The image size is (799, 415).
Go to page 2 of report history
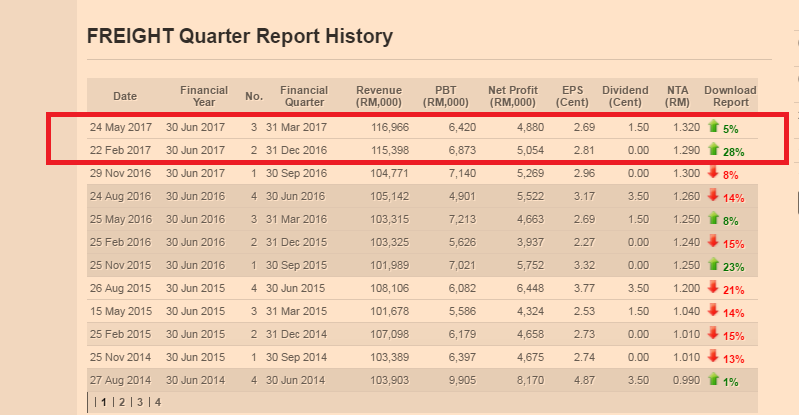[122, 402]
